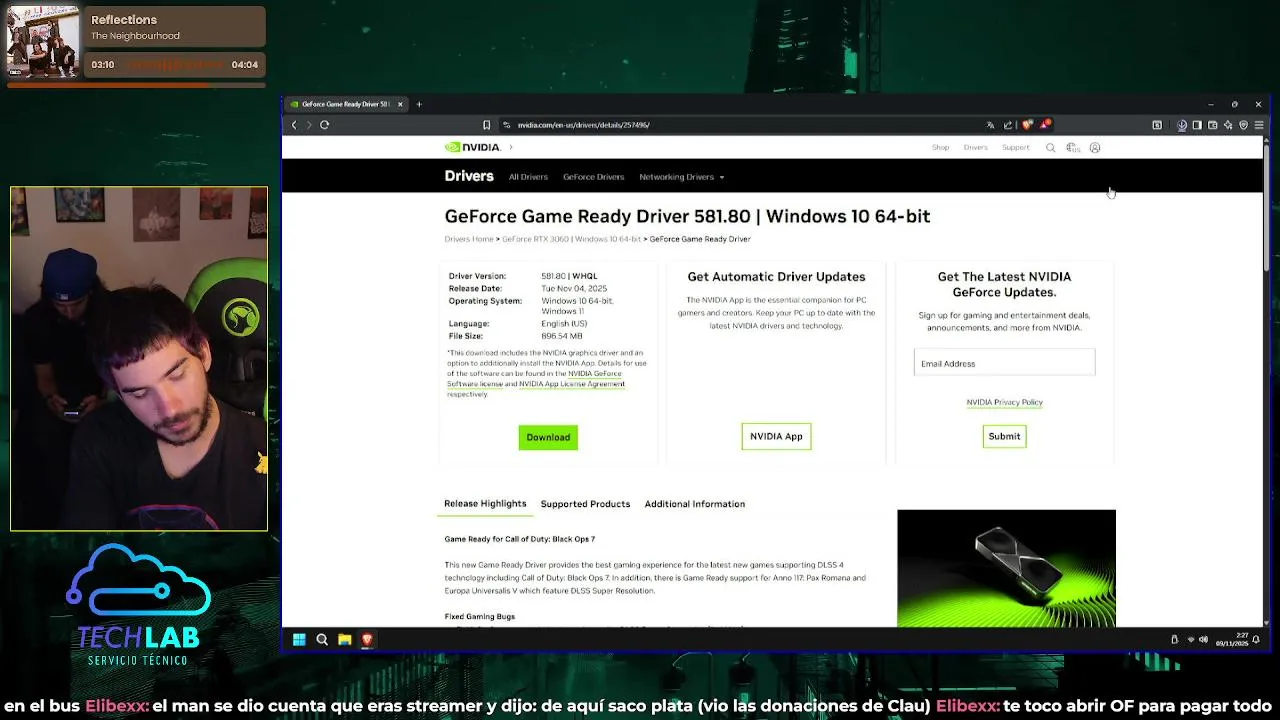Open the VPN shield icon

(x=1243, y=125)
